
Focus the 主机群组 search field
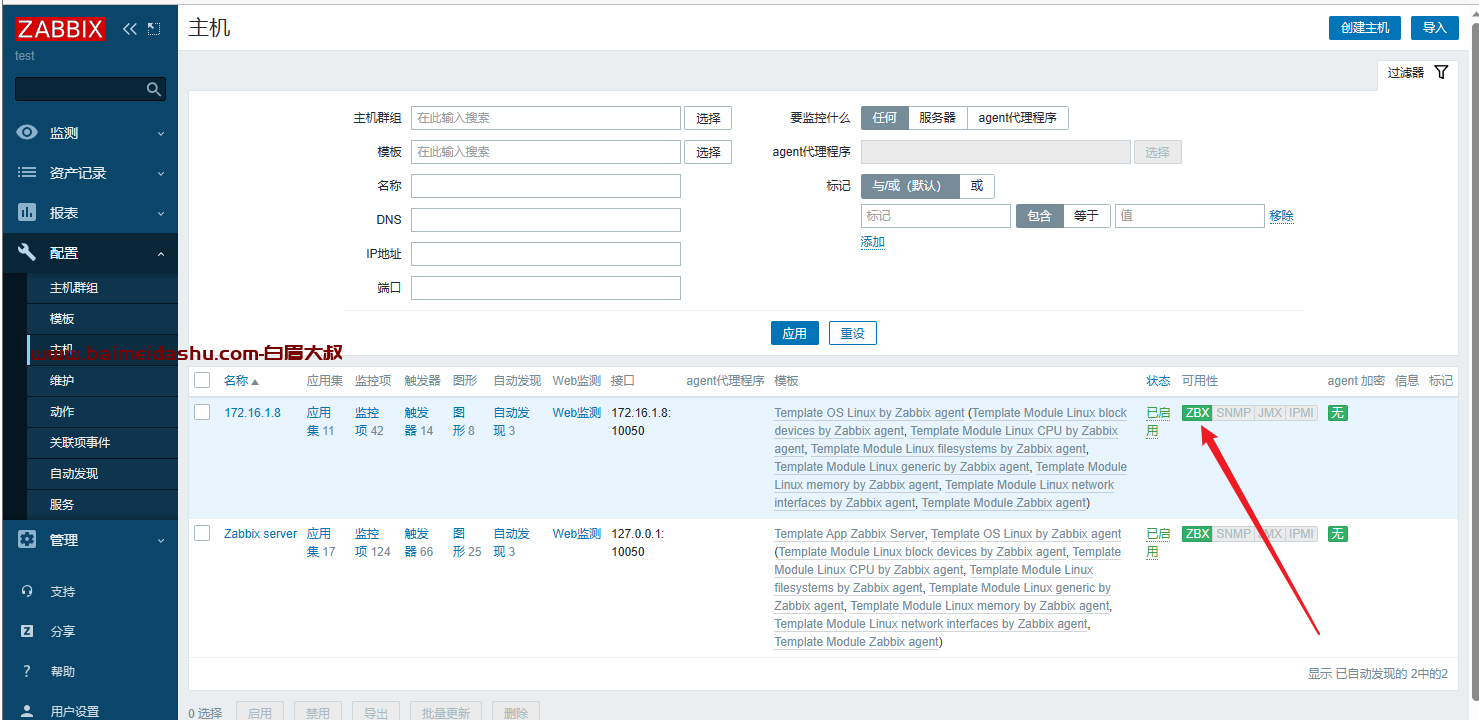(x=546, y=118)
